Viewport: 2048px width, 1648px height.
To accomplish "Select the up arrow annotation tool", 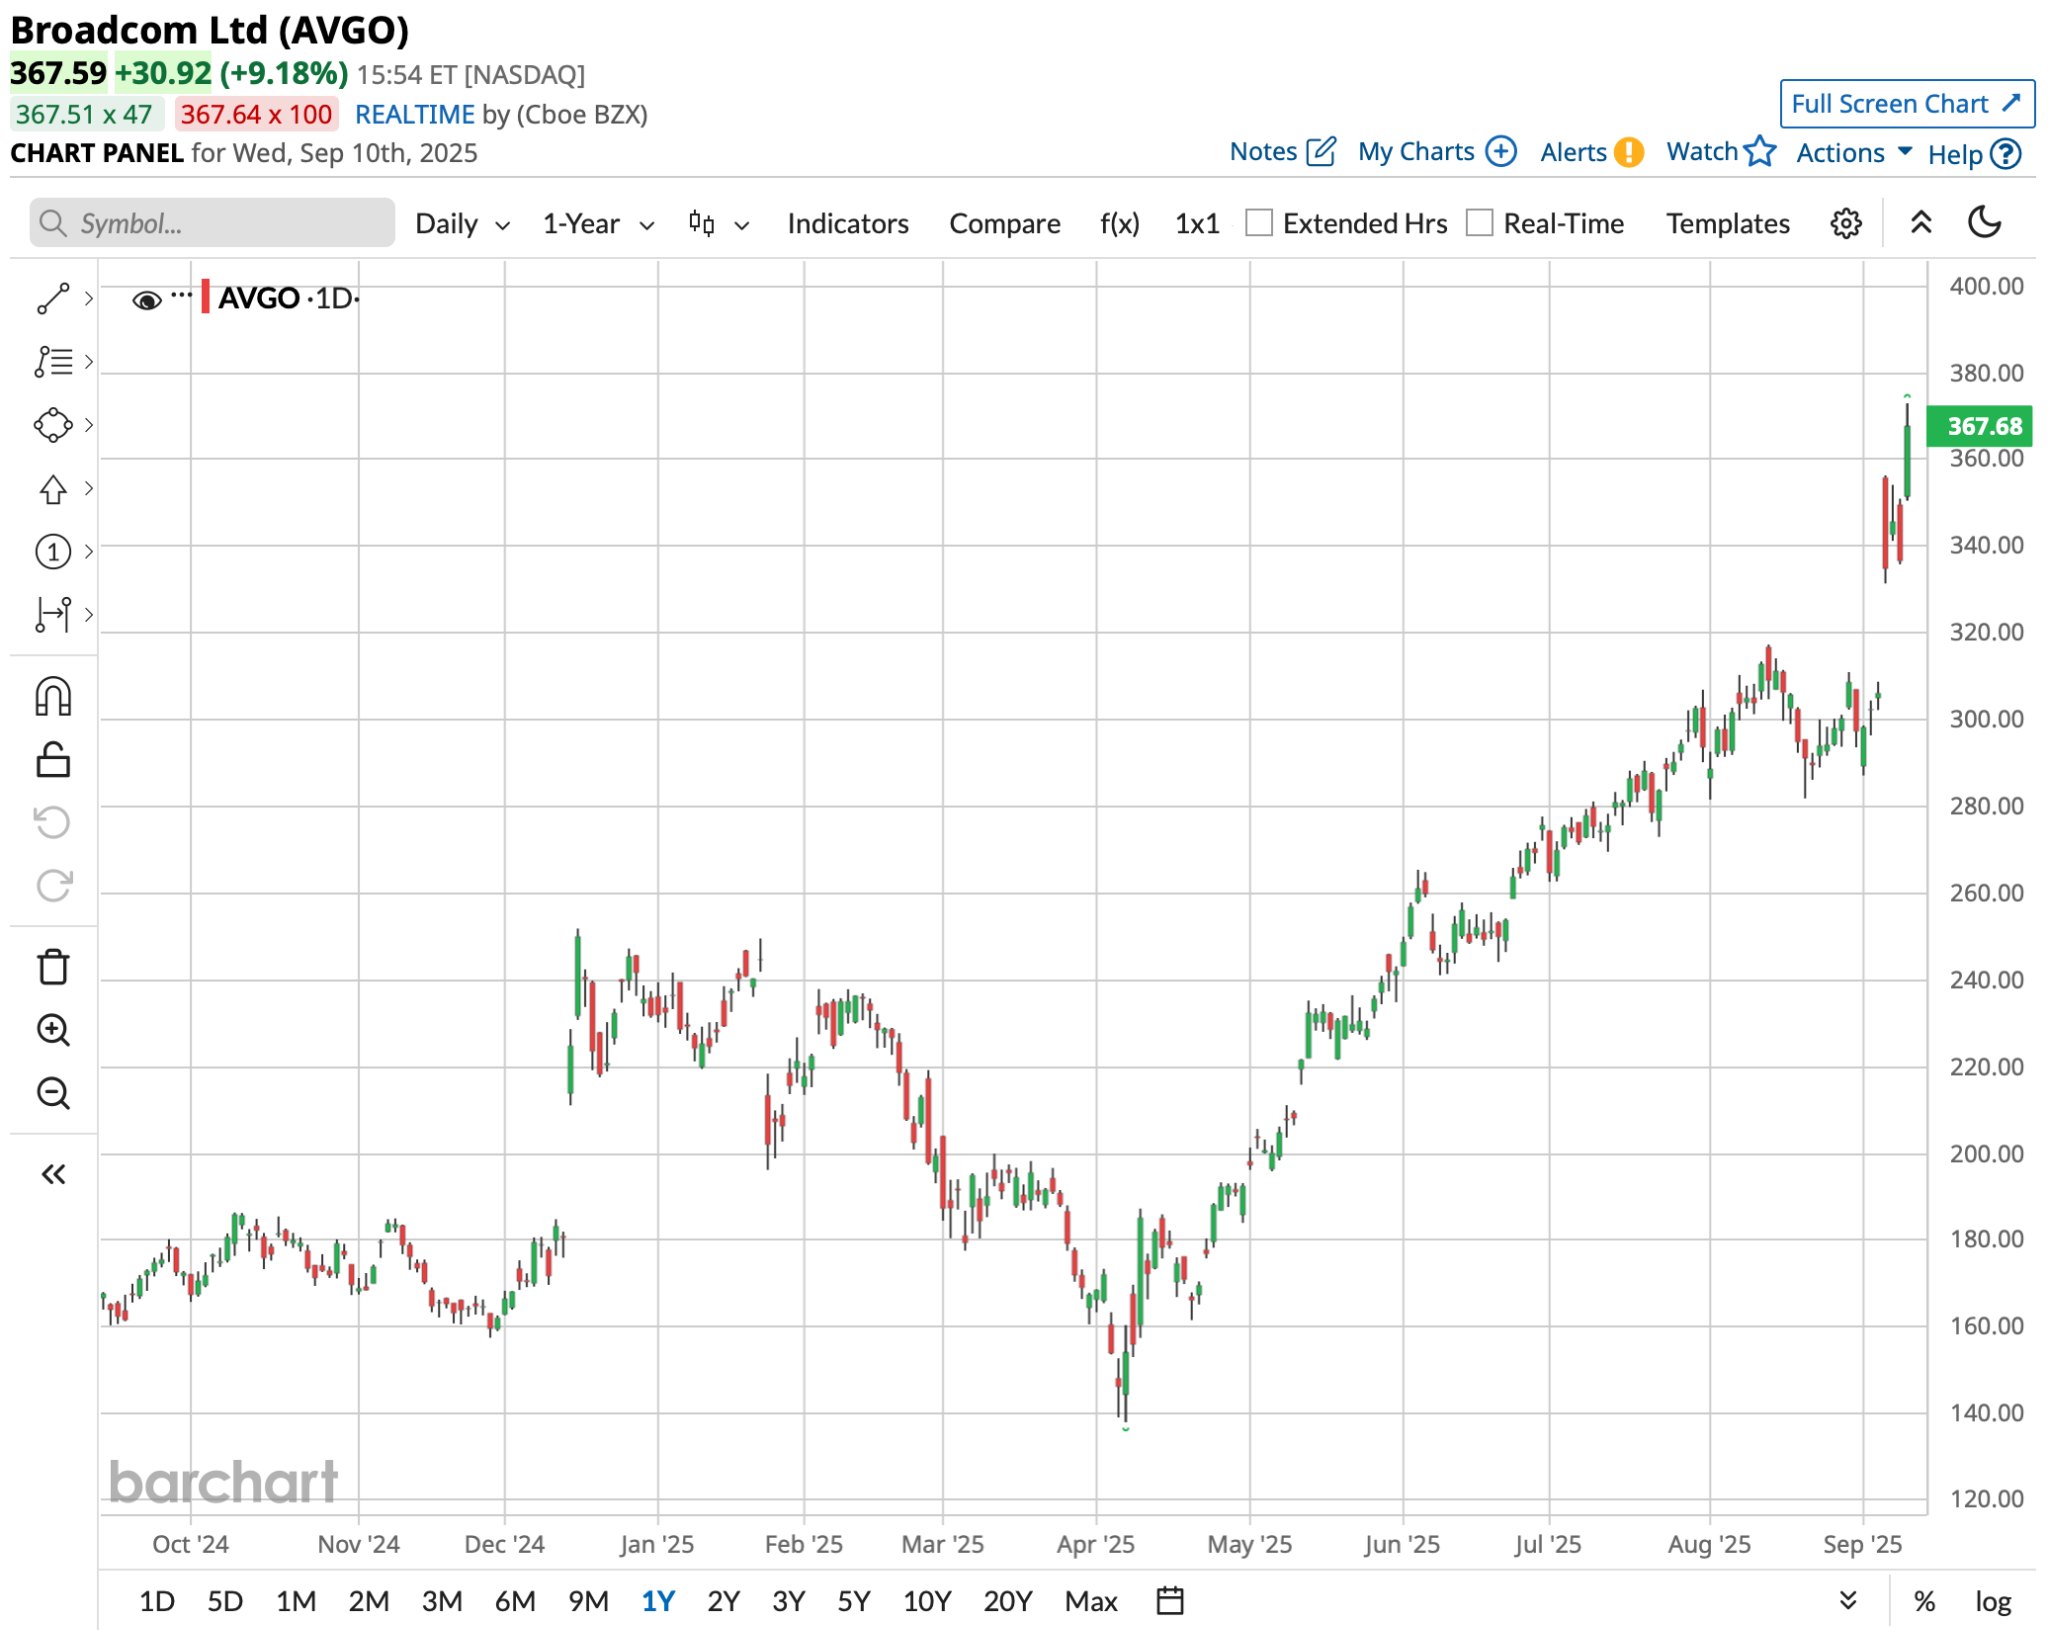I will [x=52, y=488].
